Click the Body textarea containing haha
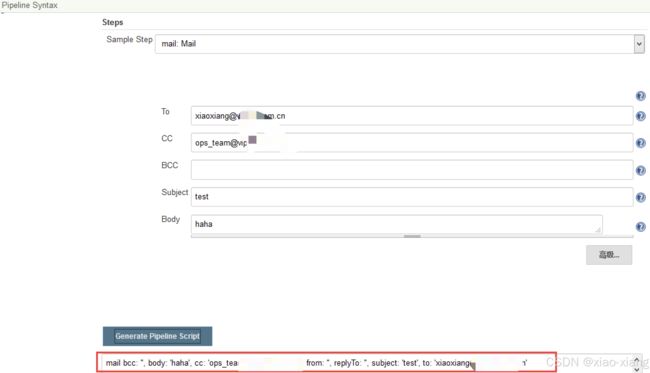Viewport: 650px width, 373px height. point(397,224)
